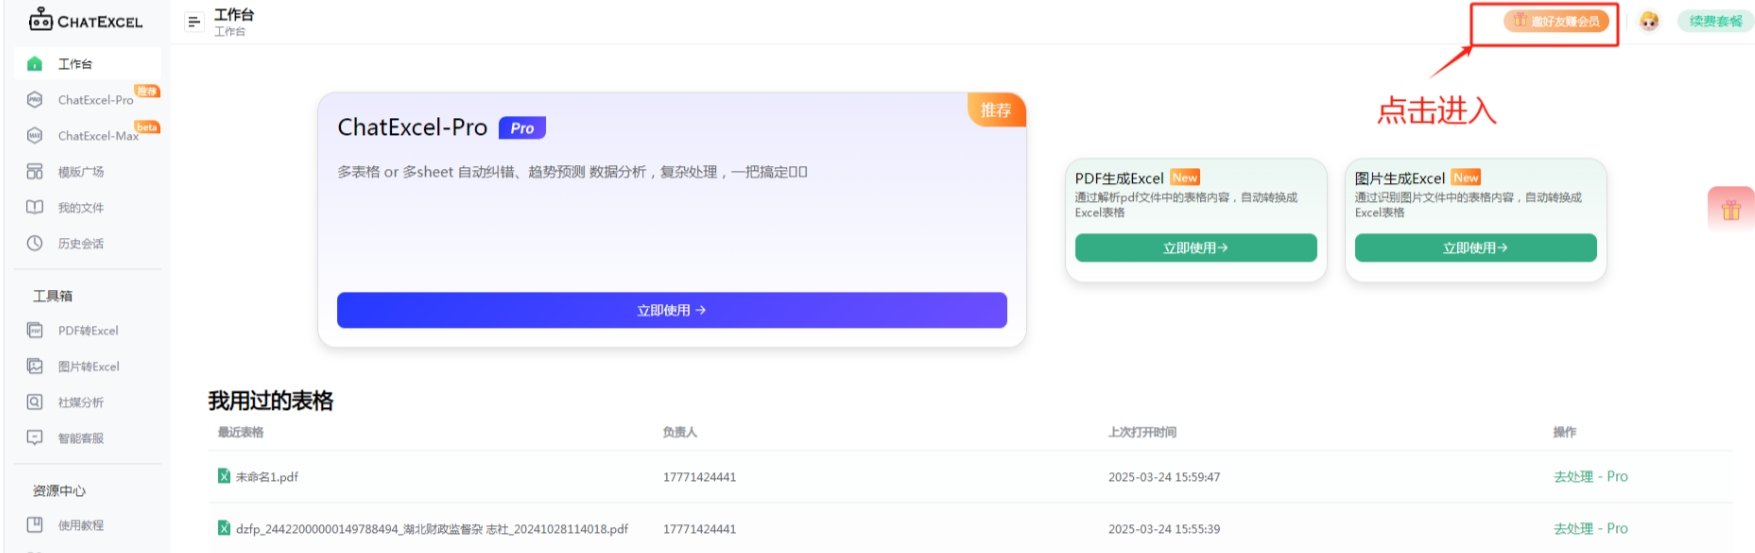This screenshot has height=553, width=1755.
Task: Click the 最近表格 column header
Action: (241, 432)
